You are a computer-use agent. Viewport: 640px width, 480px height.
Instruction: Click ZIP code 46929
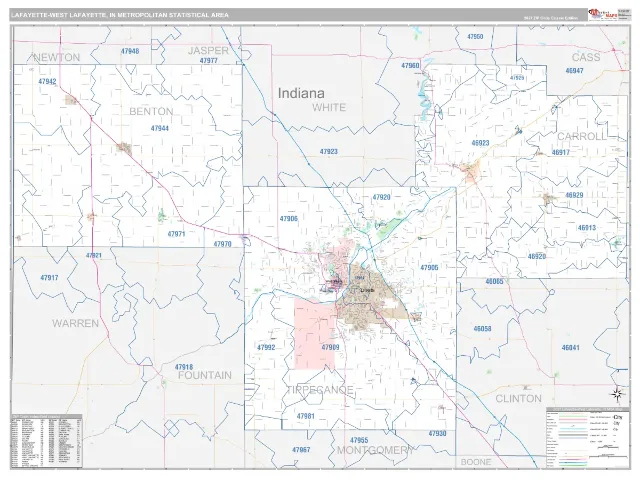[574, 196]
